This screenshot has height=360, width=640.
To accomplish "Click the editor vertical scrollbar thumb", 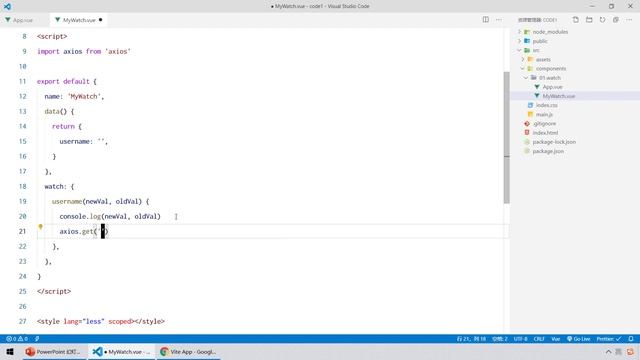I will click(x=507, y=138).
